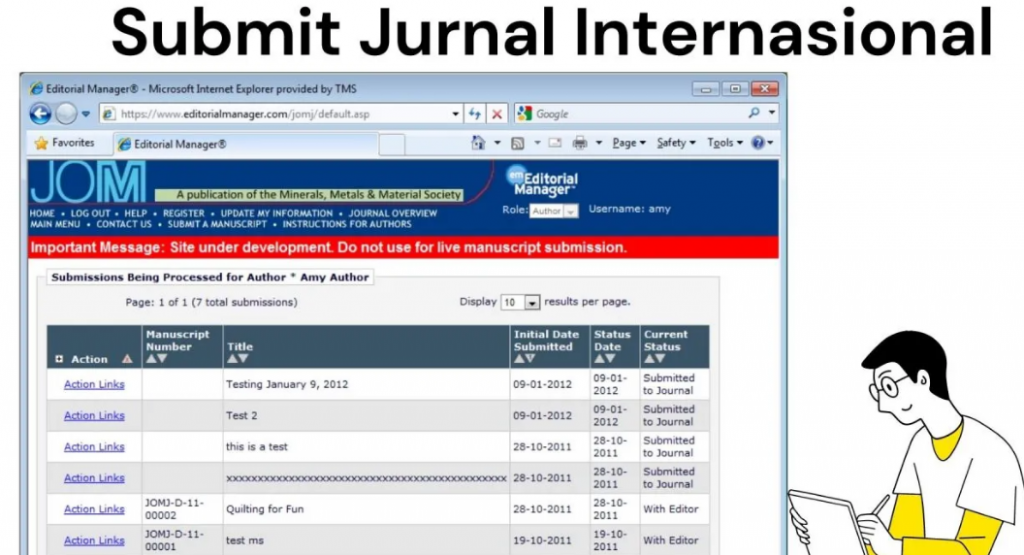Click the Home page icon

pos(478,142)
